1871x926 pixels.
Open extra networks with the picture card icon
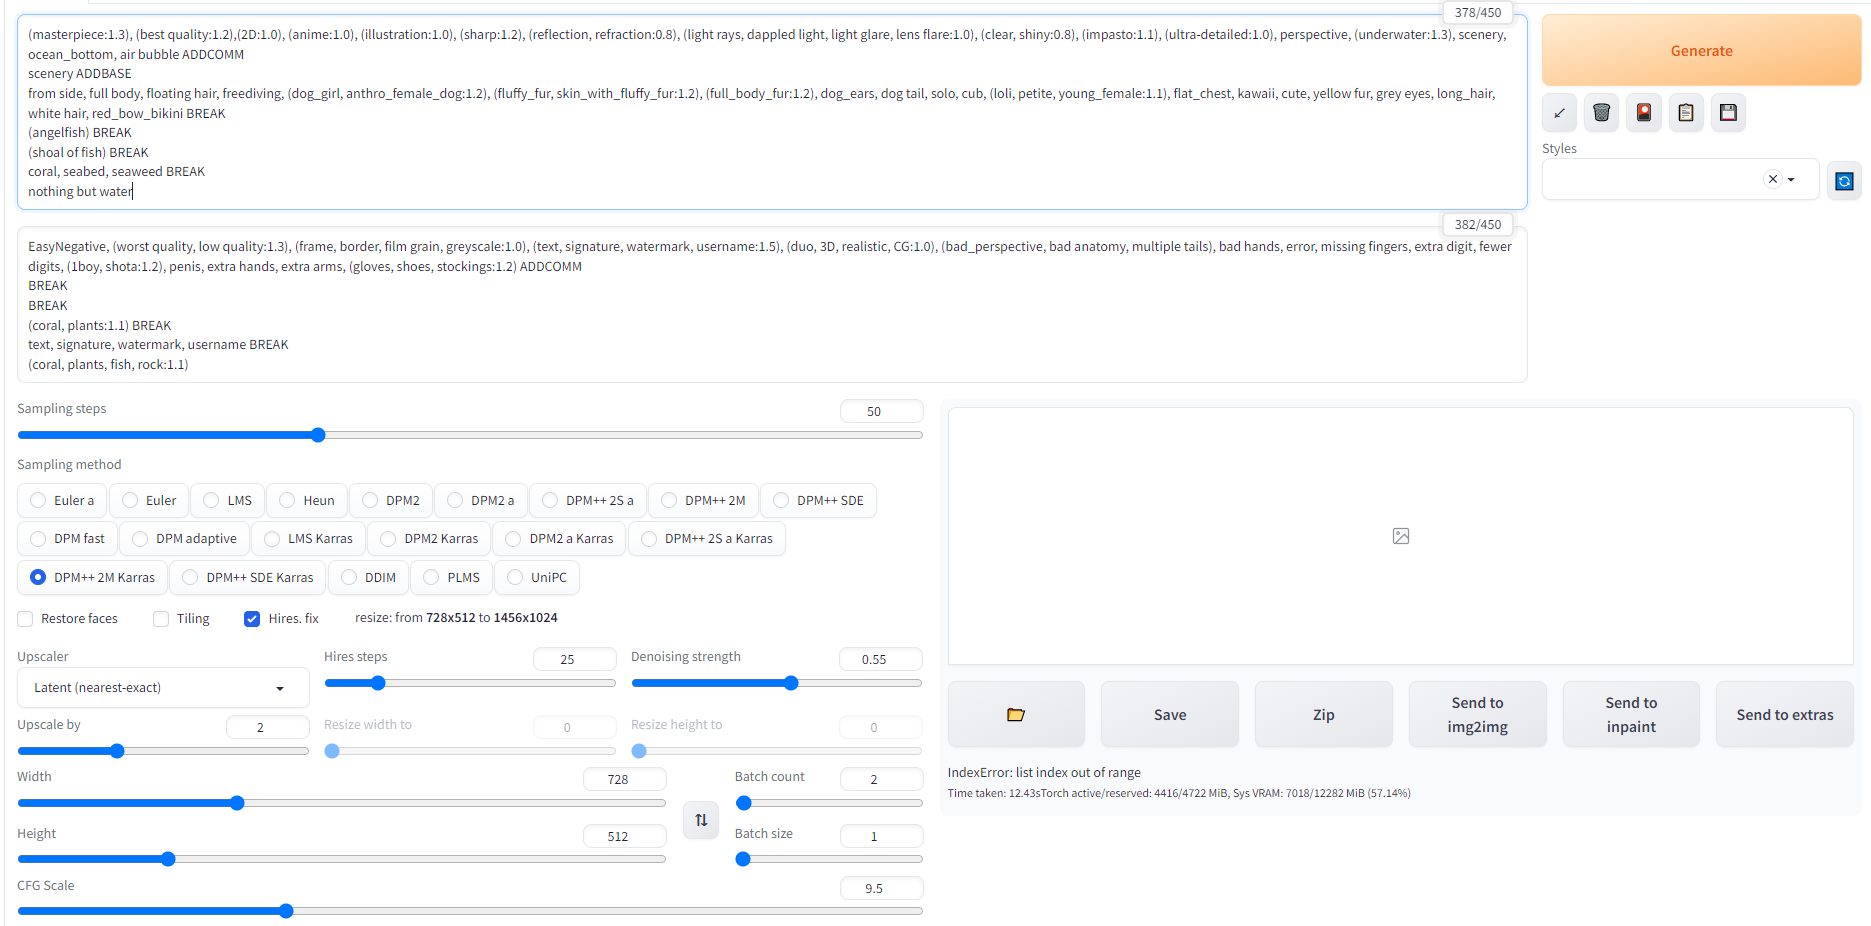(1643, 112)
